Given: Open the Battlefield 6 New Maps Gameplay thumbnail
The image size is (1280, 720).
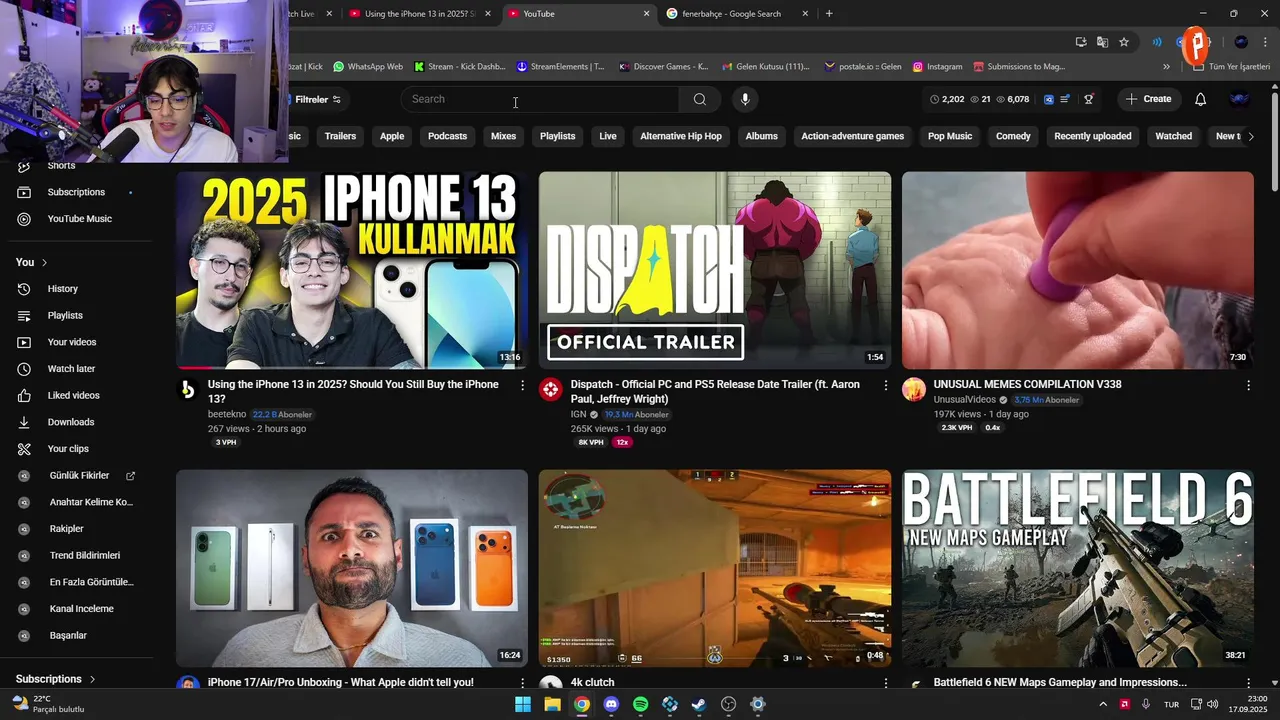Looking at the screenshot, I should [1078, 568].
